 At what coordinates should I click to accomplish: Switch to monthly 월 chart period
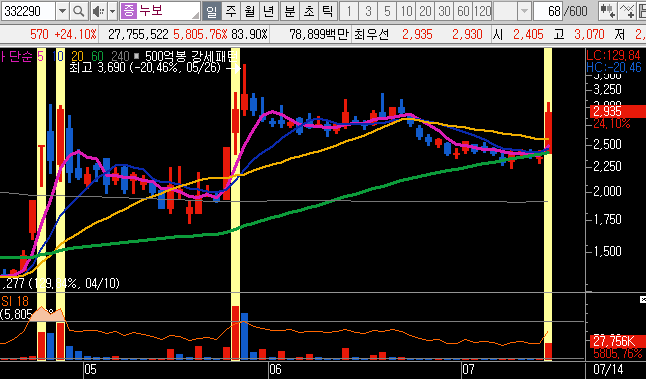(x=250, y=11)
